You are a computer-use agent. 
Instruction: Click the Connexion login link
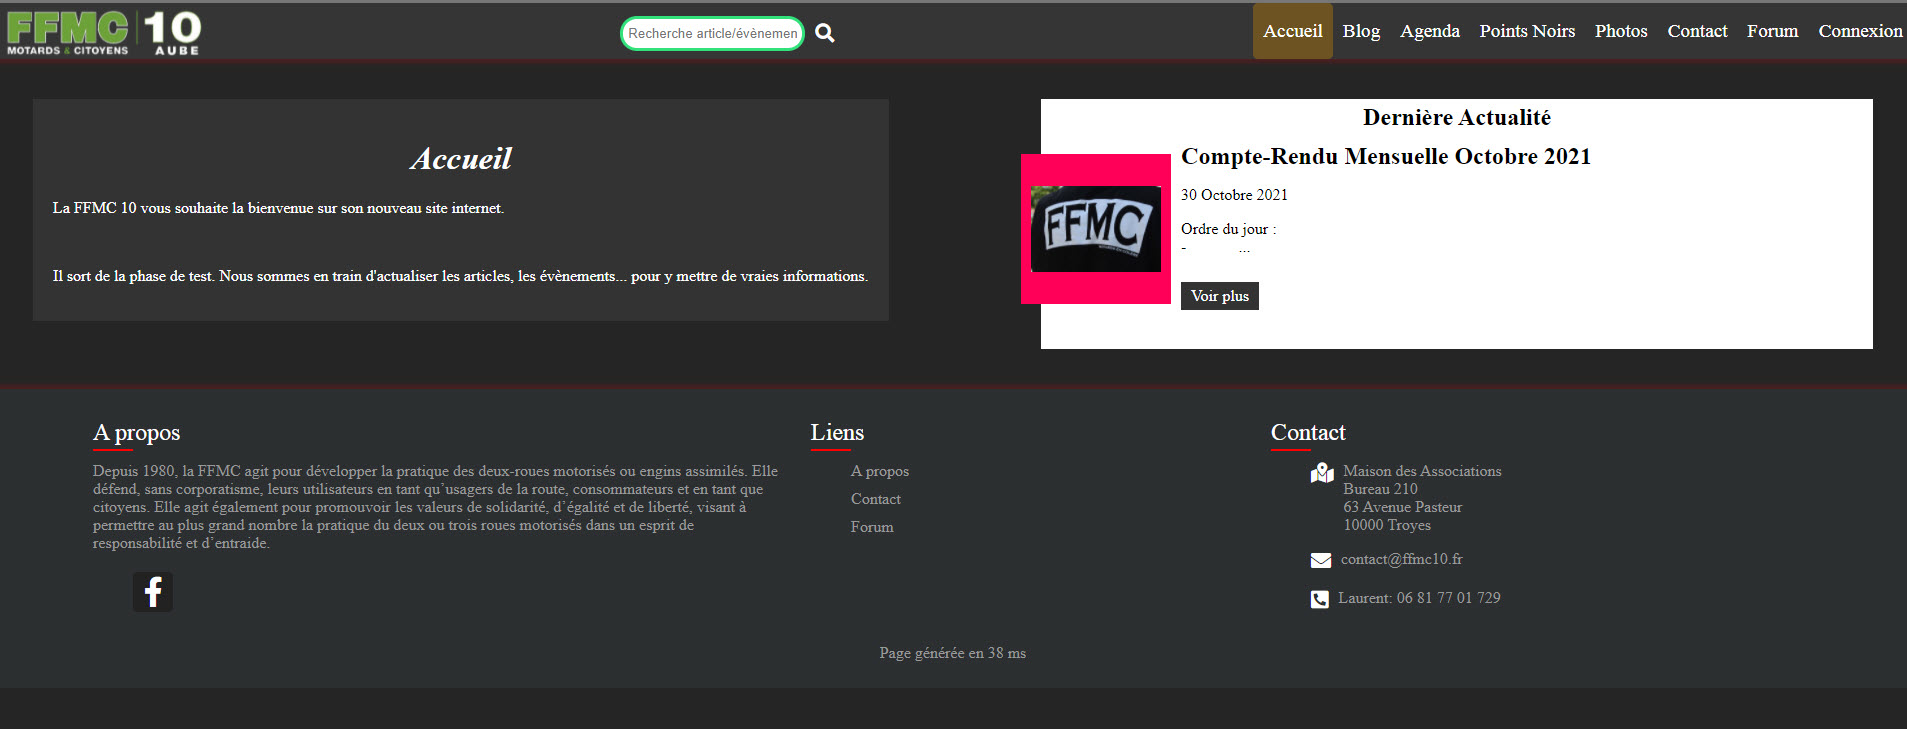pos(1860,31)
